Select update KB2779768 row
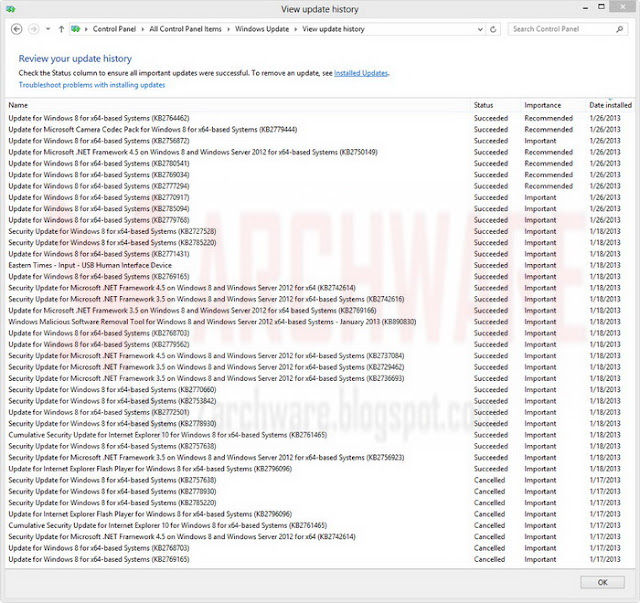Image resolution: width=640 pixels, height=603 pixels. click(x=320, y=220)
